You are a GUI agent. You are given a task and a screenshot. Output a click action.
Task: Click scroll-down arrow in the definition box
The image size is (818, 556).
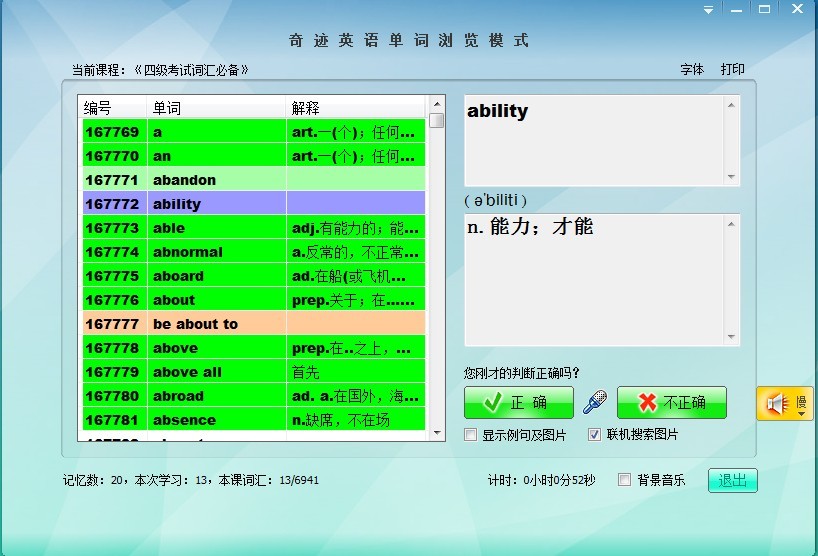tap(732, 338)
